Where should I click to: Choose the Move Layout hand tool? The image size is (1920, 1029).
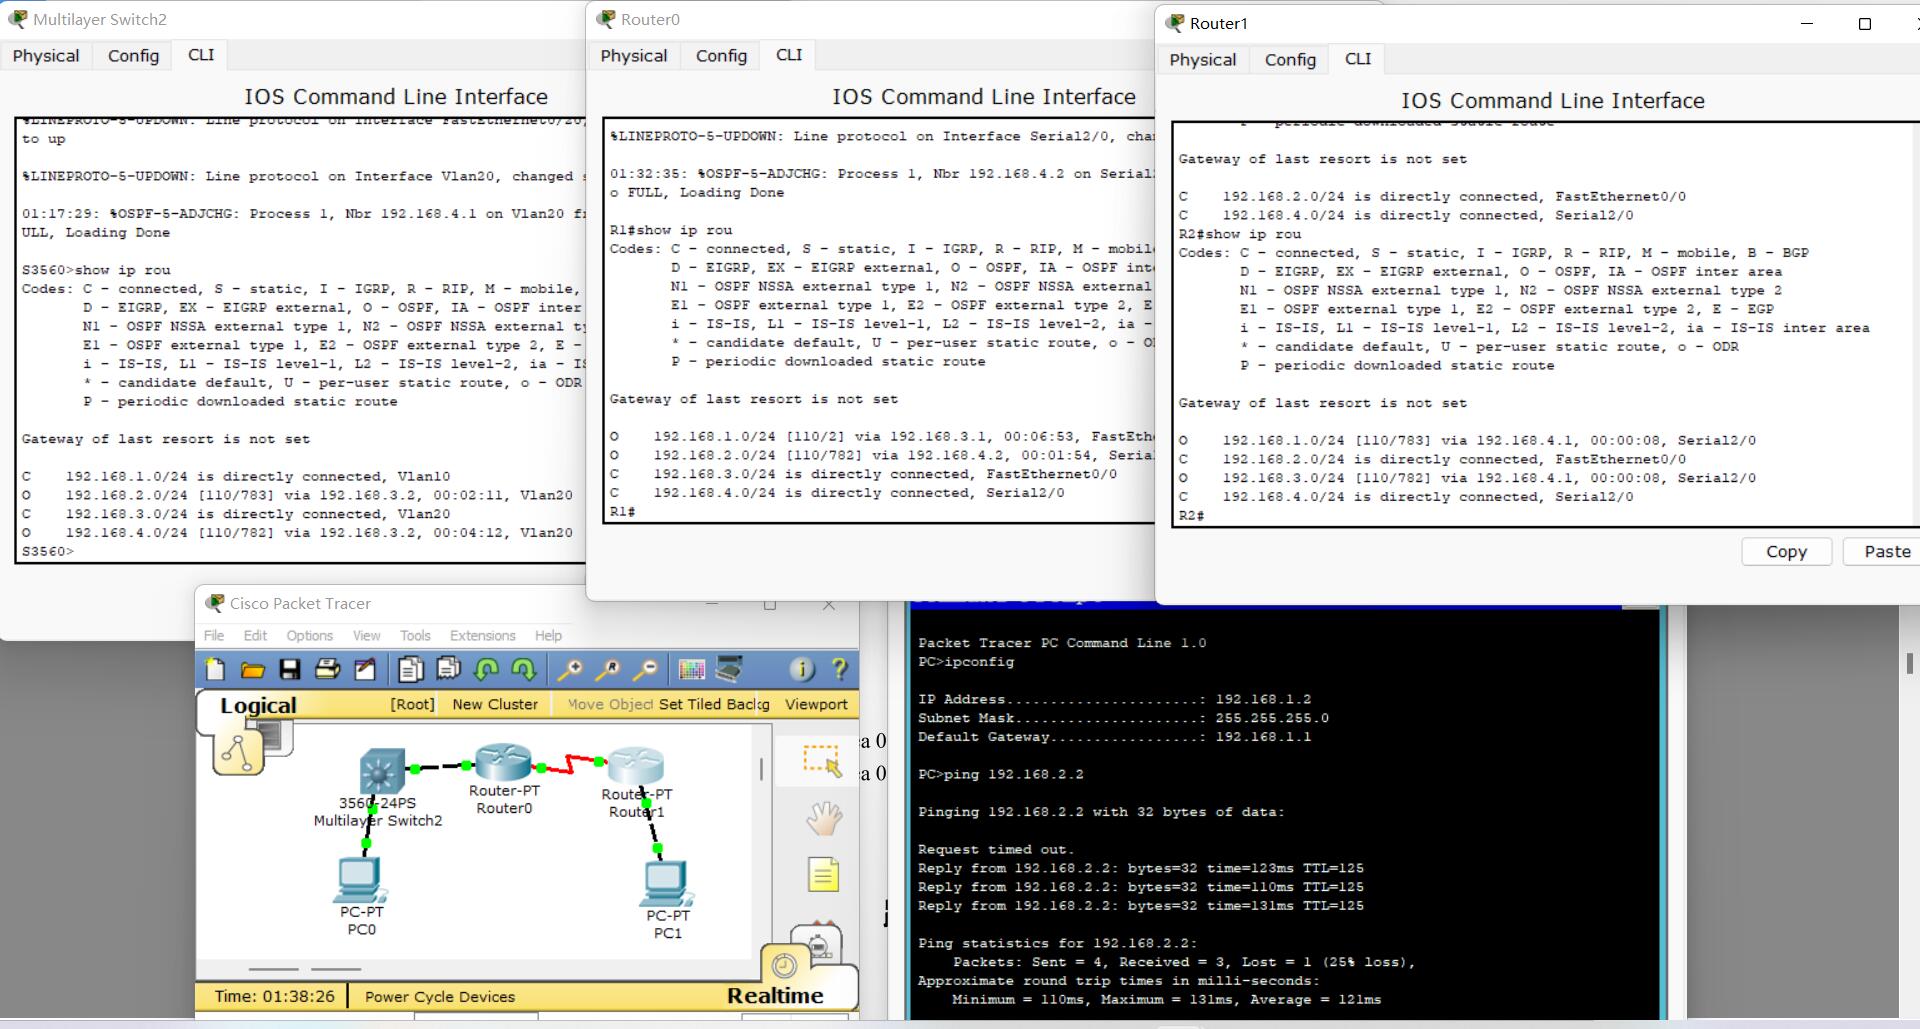(x=824, y=819)
